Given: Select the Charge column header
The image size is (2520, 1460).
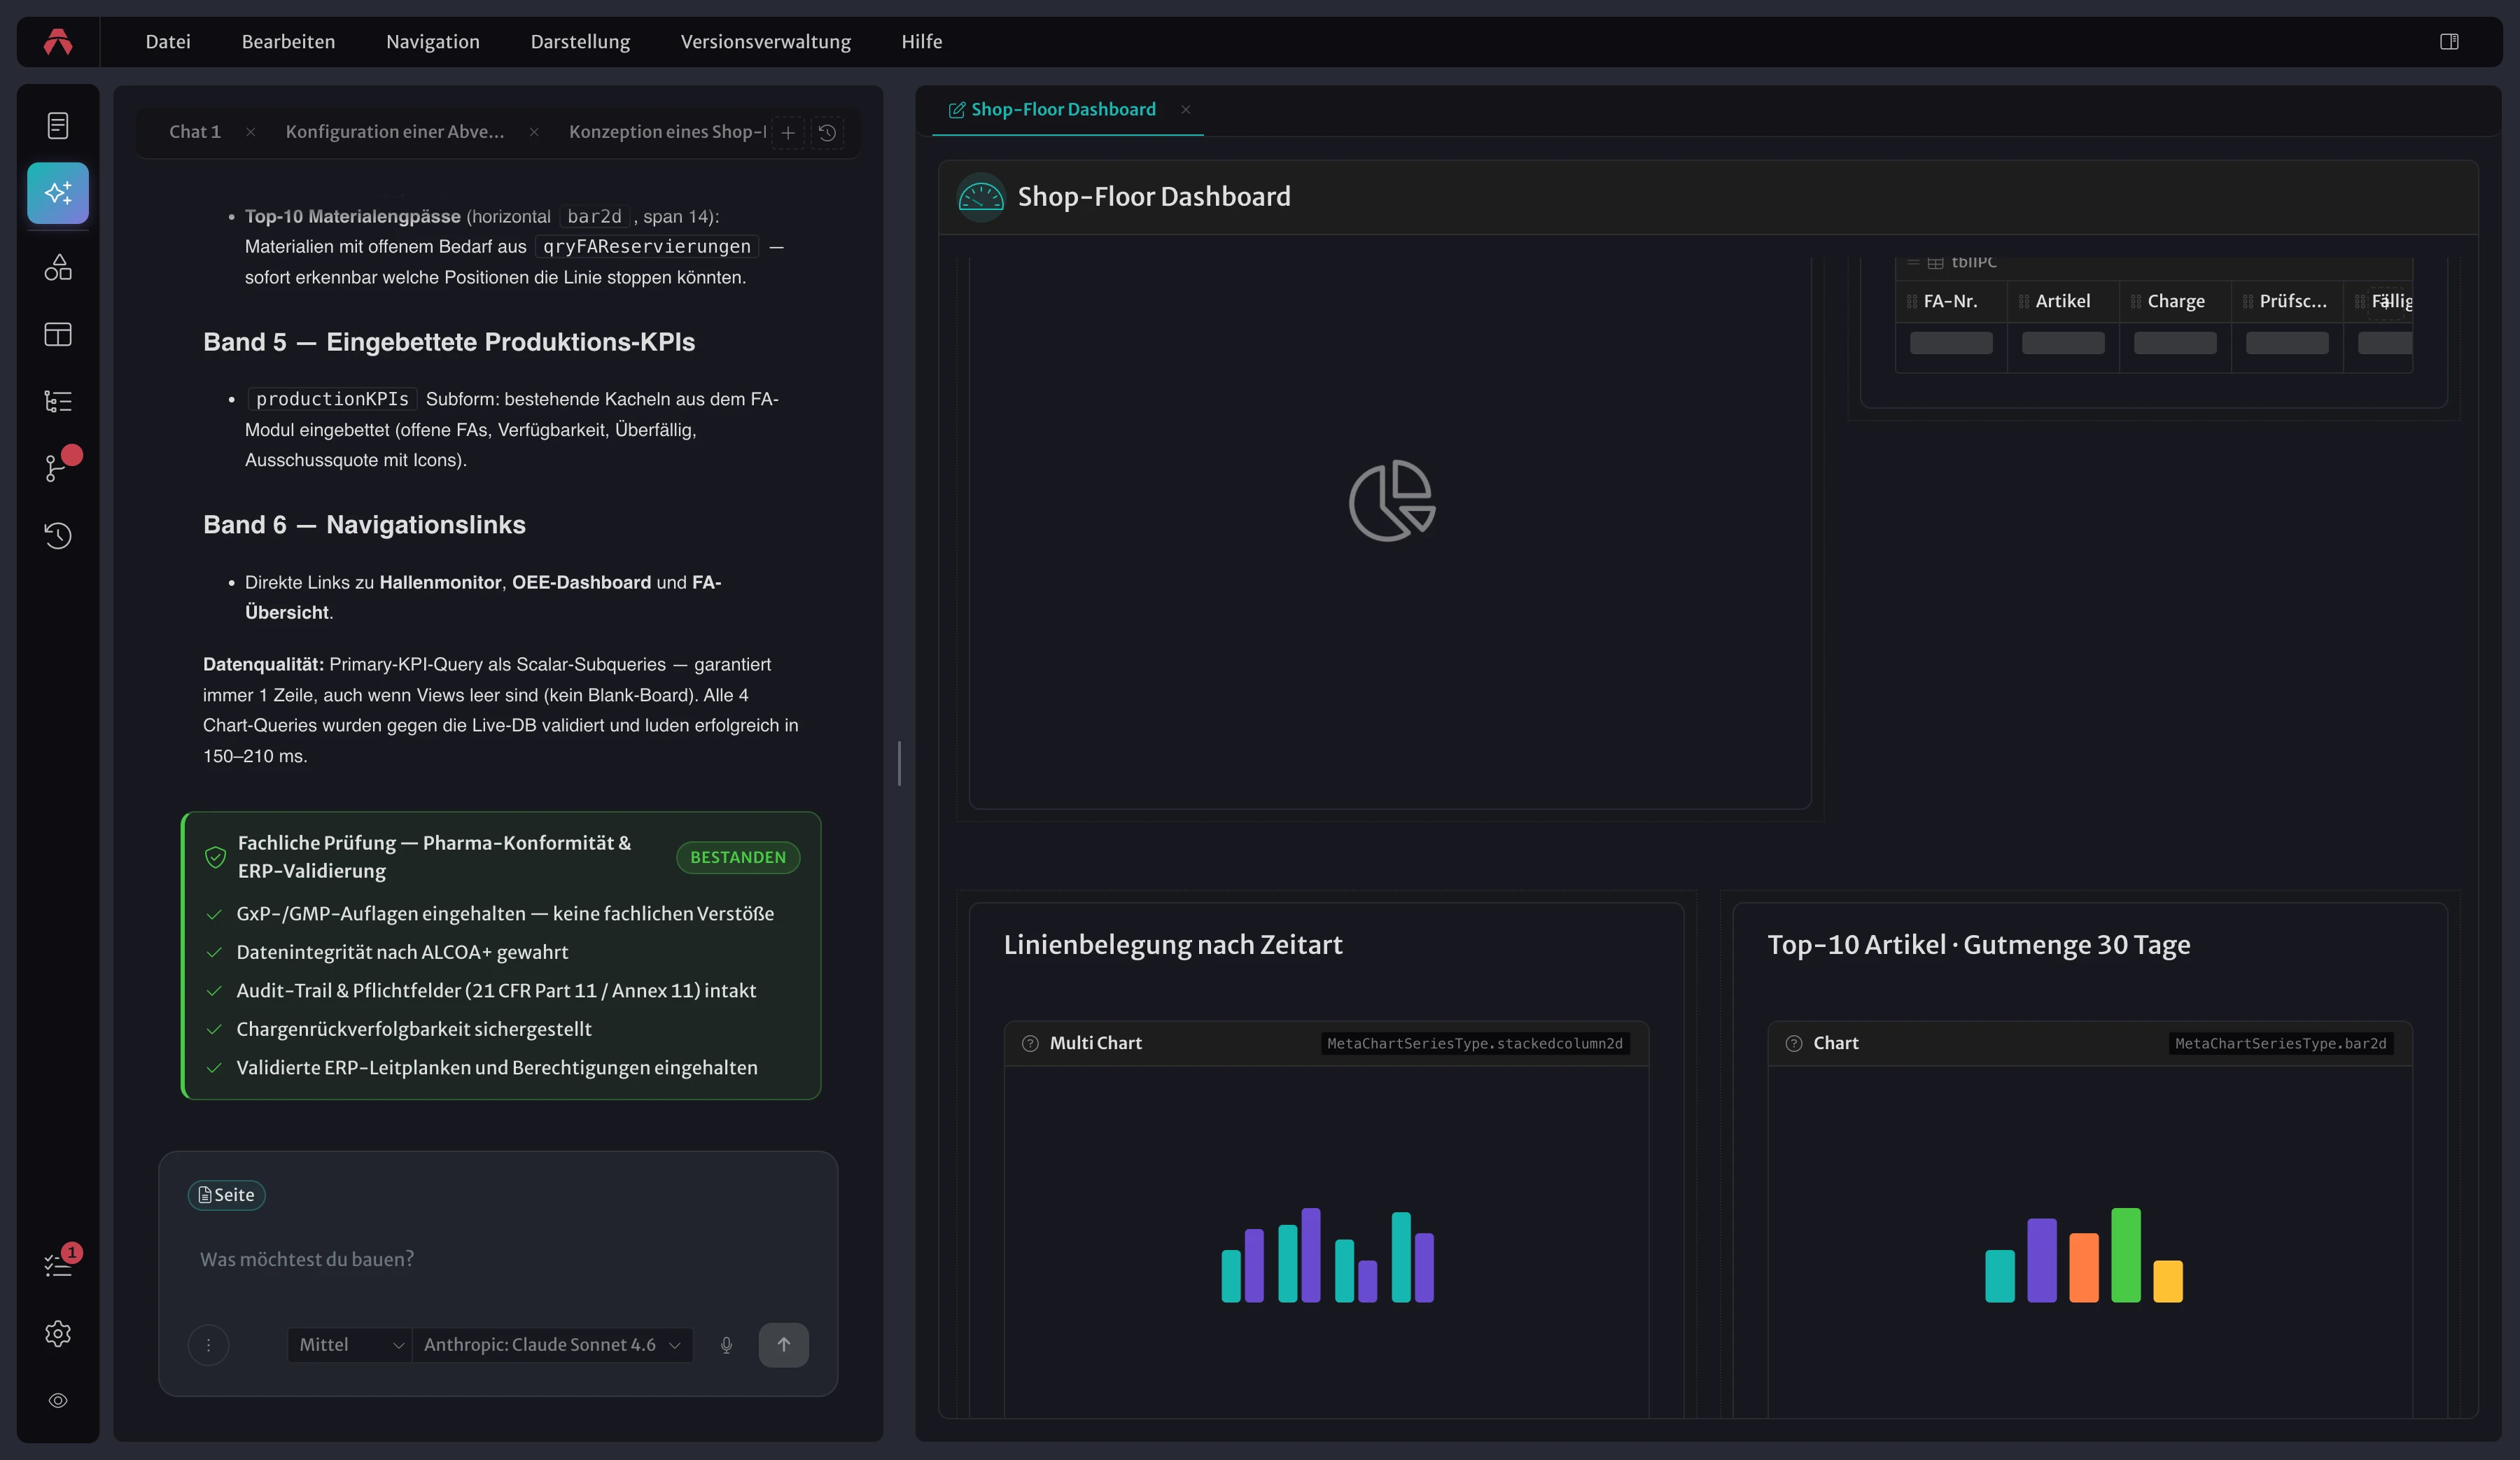Looking at the screenshot, I should point(2175,301).
